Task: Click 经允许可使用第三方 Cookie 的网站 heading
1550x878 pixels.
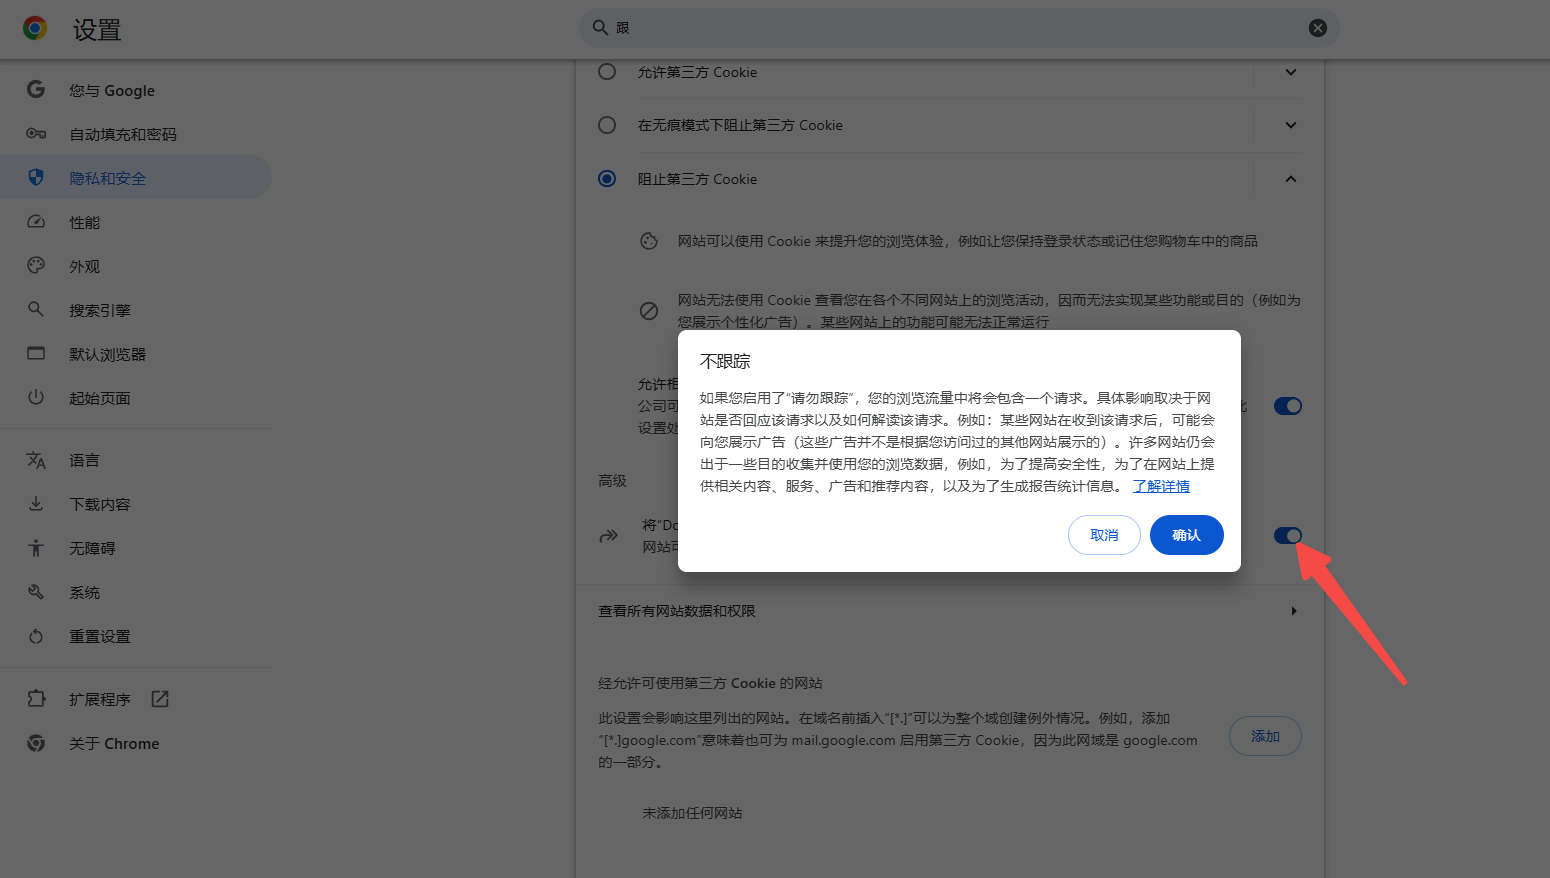Action: tap(710, 683)
